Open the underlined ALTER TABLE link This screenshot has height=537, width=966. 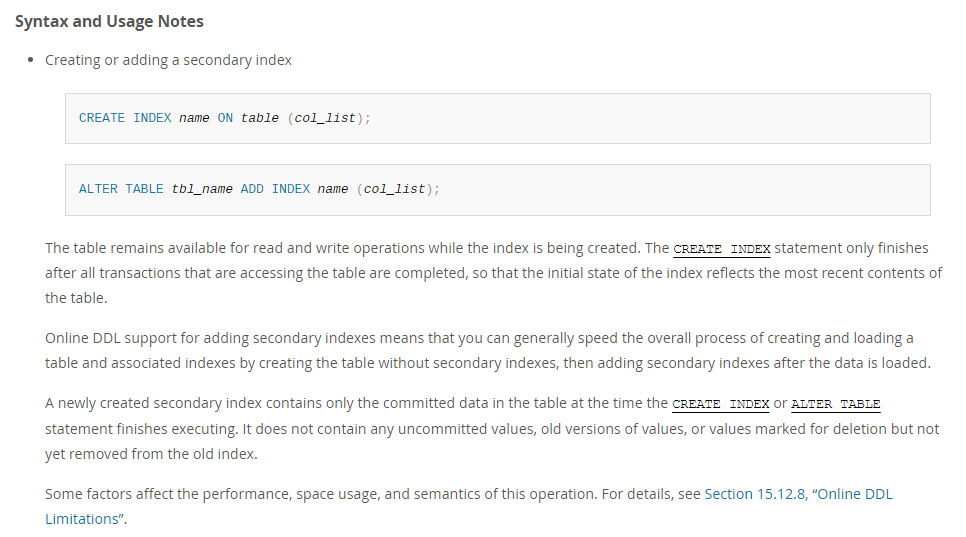(835, 404)
